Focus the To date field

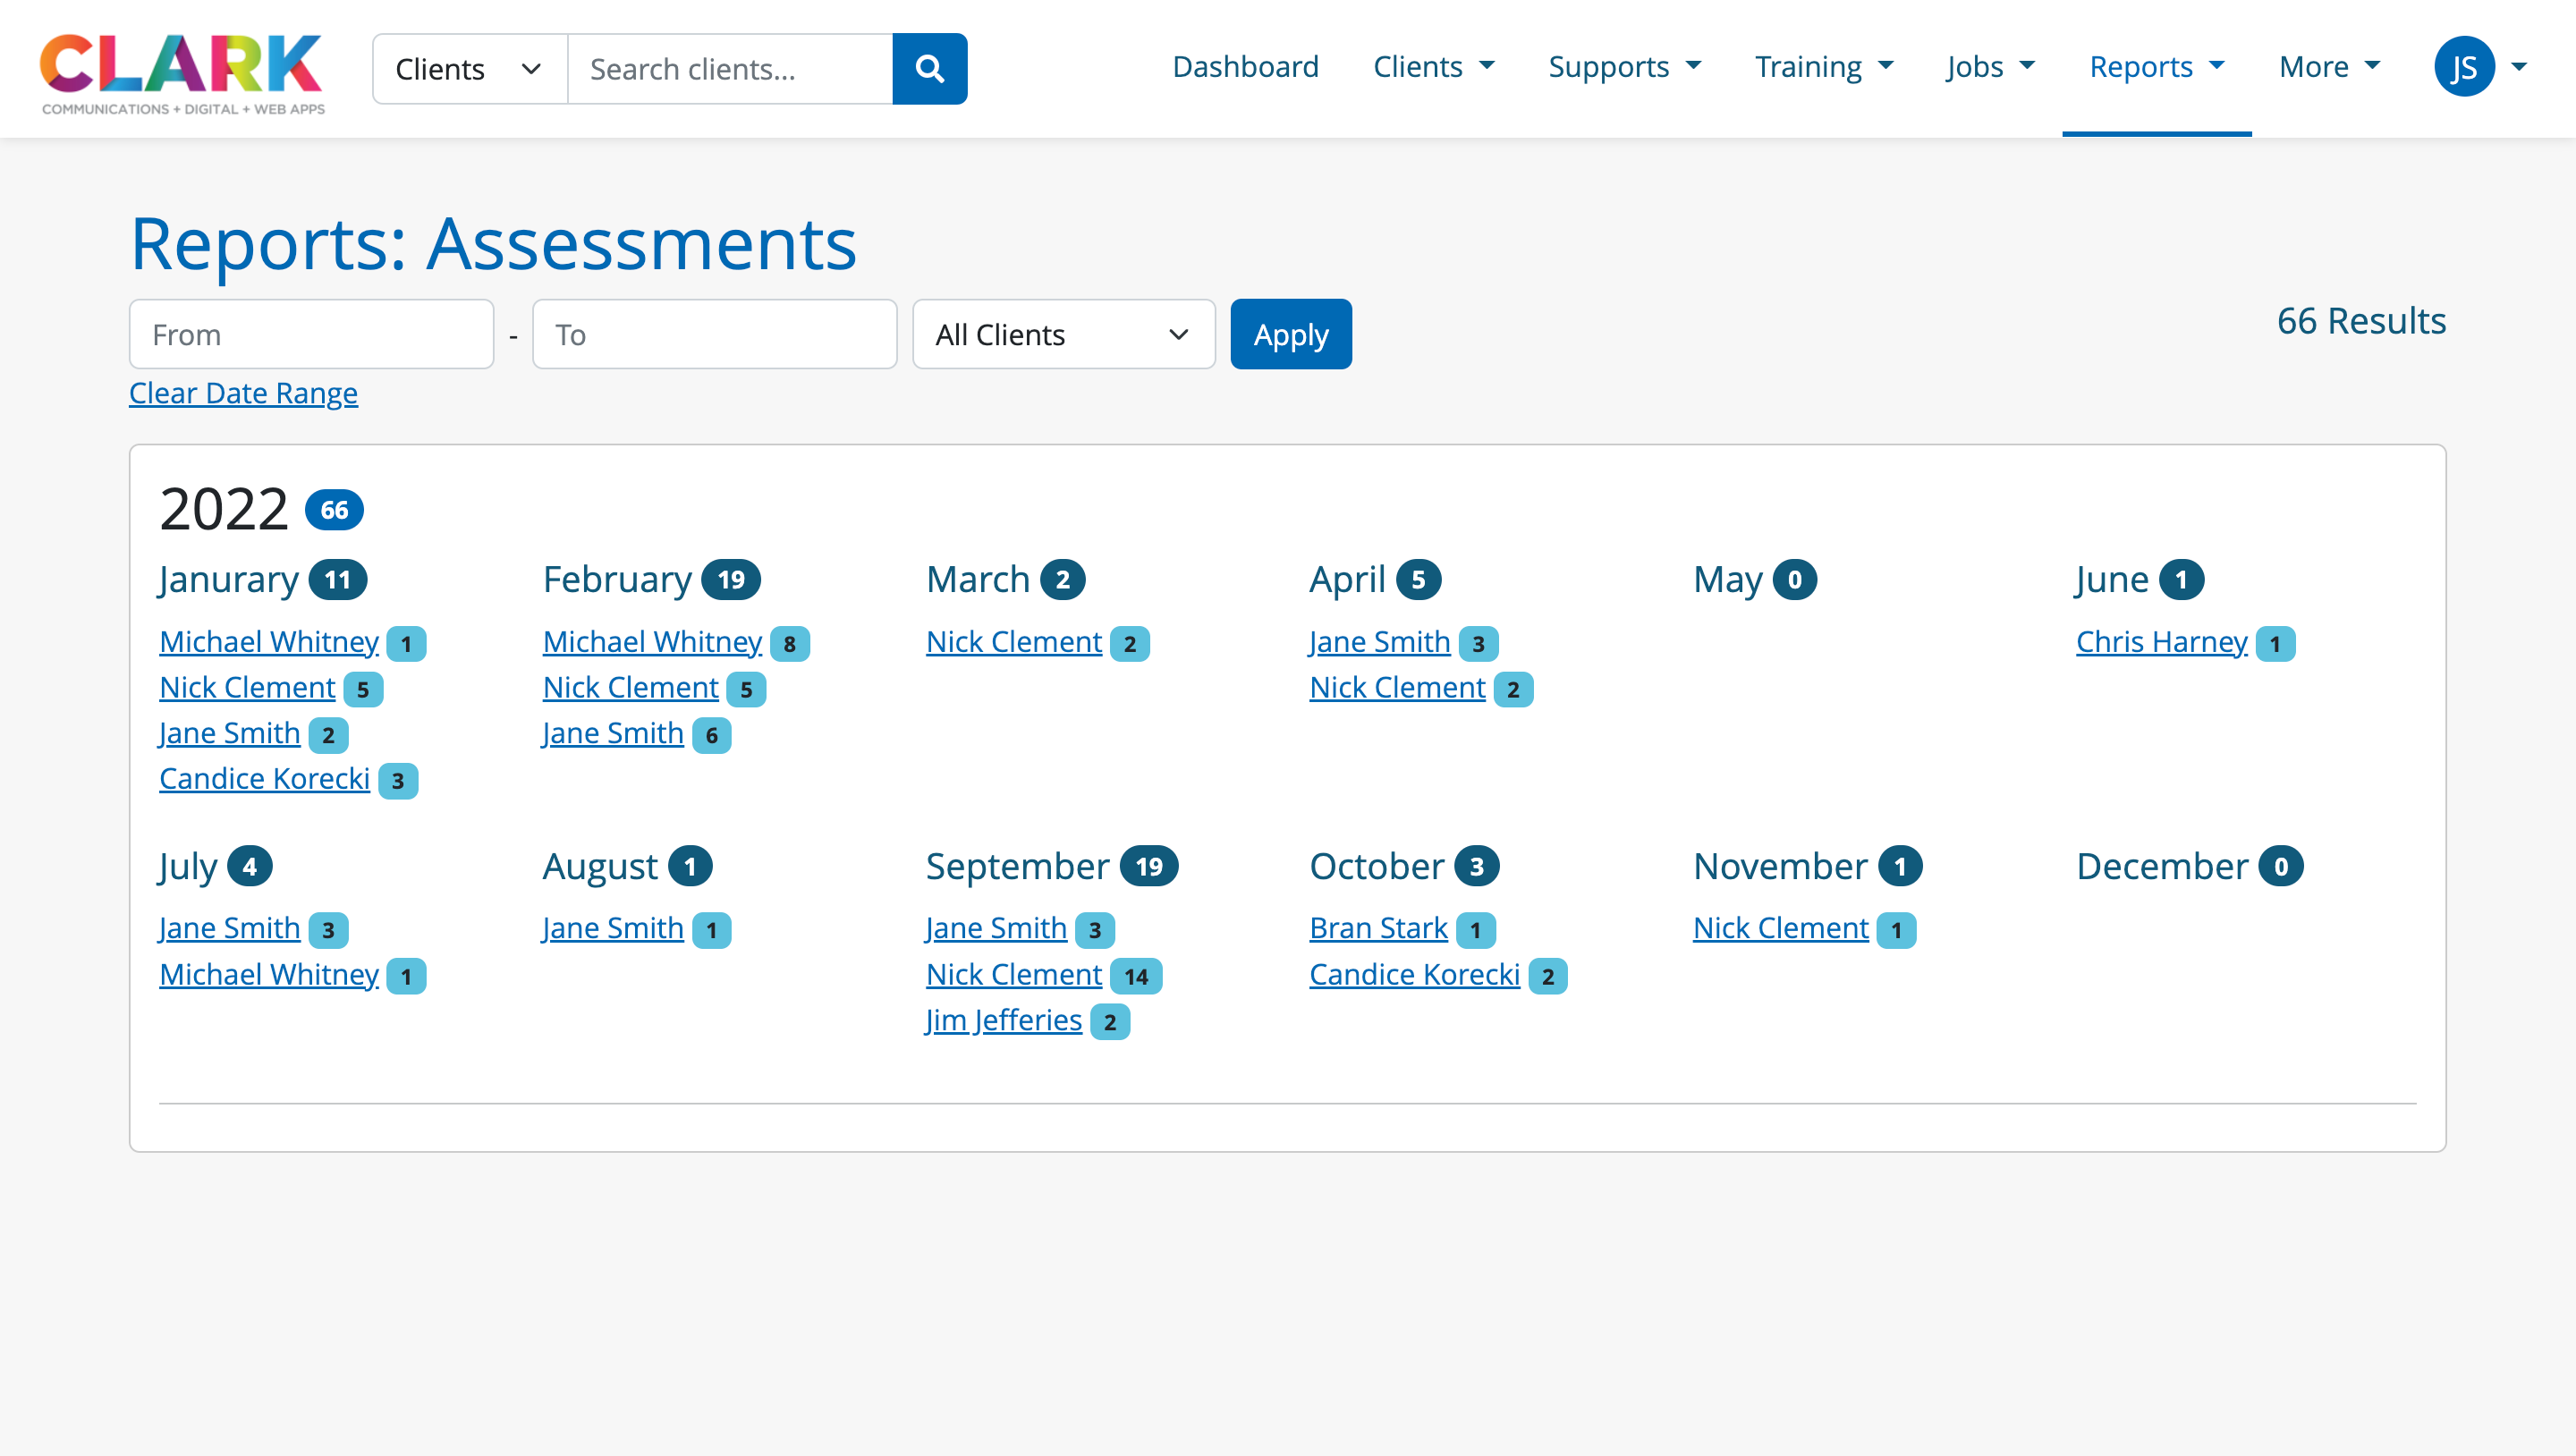[714, 335]
